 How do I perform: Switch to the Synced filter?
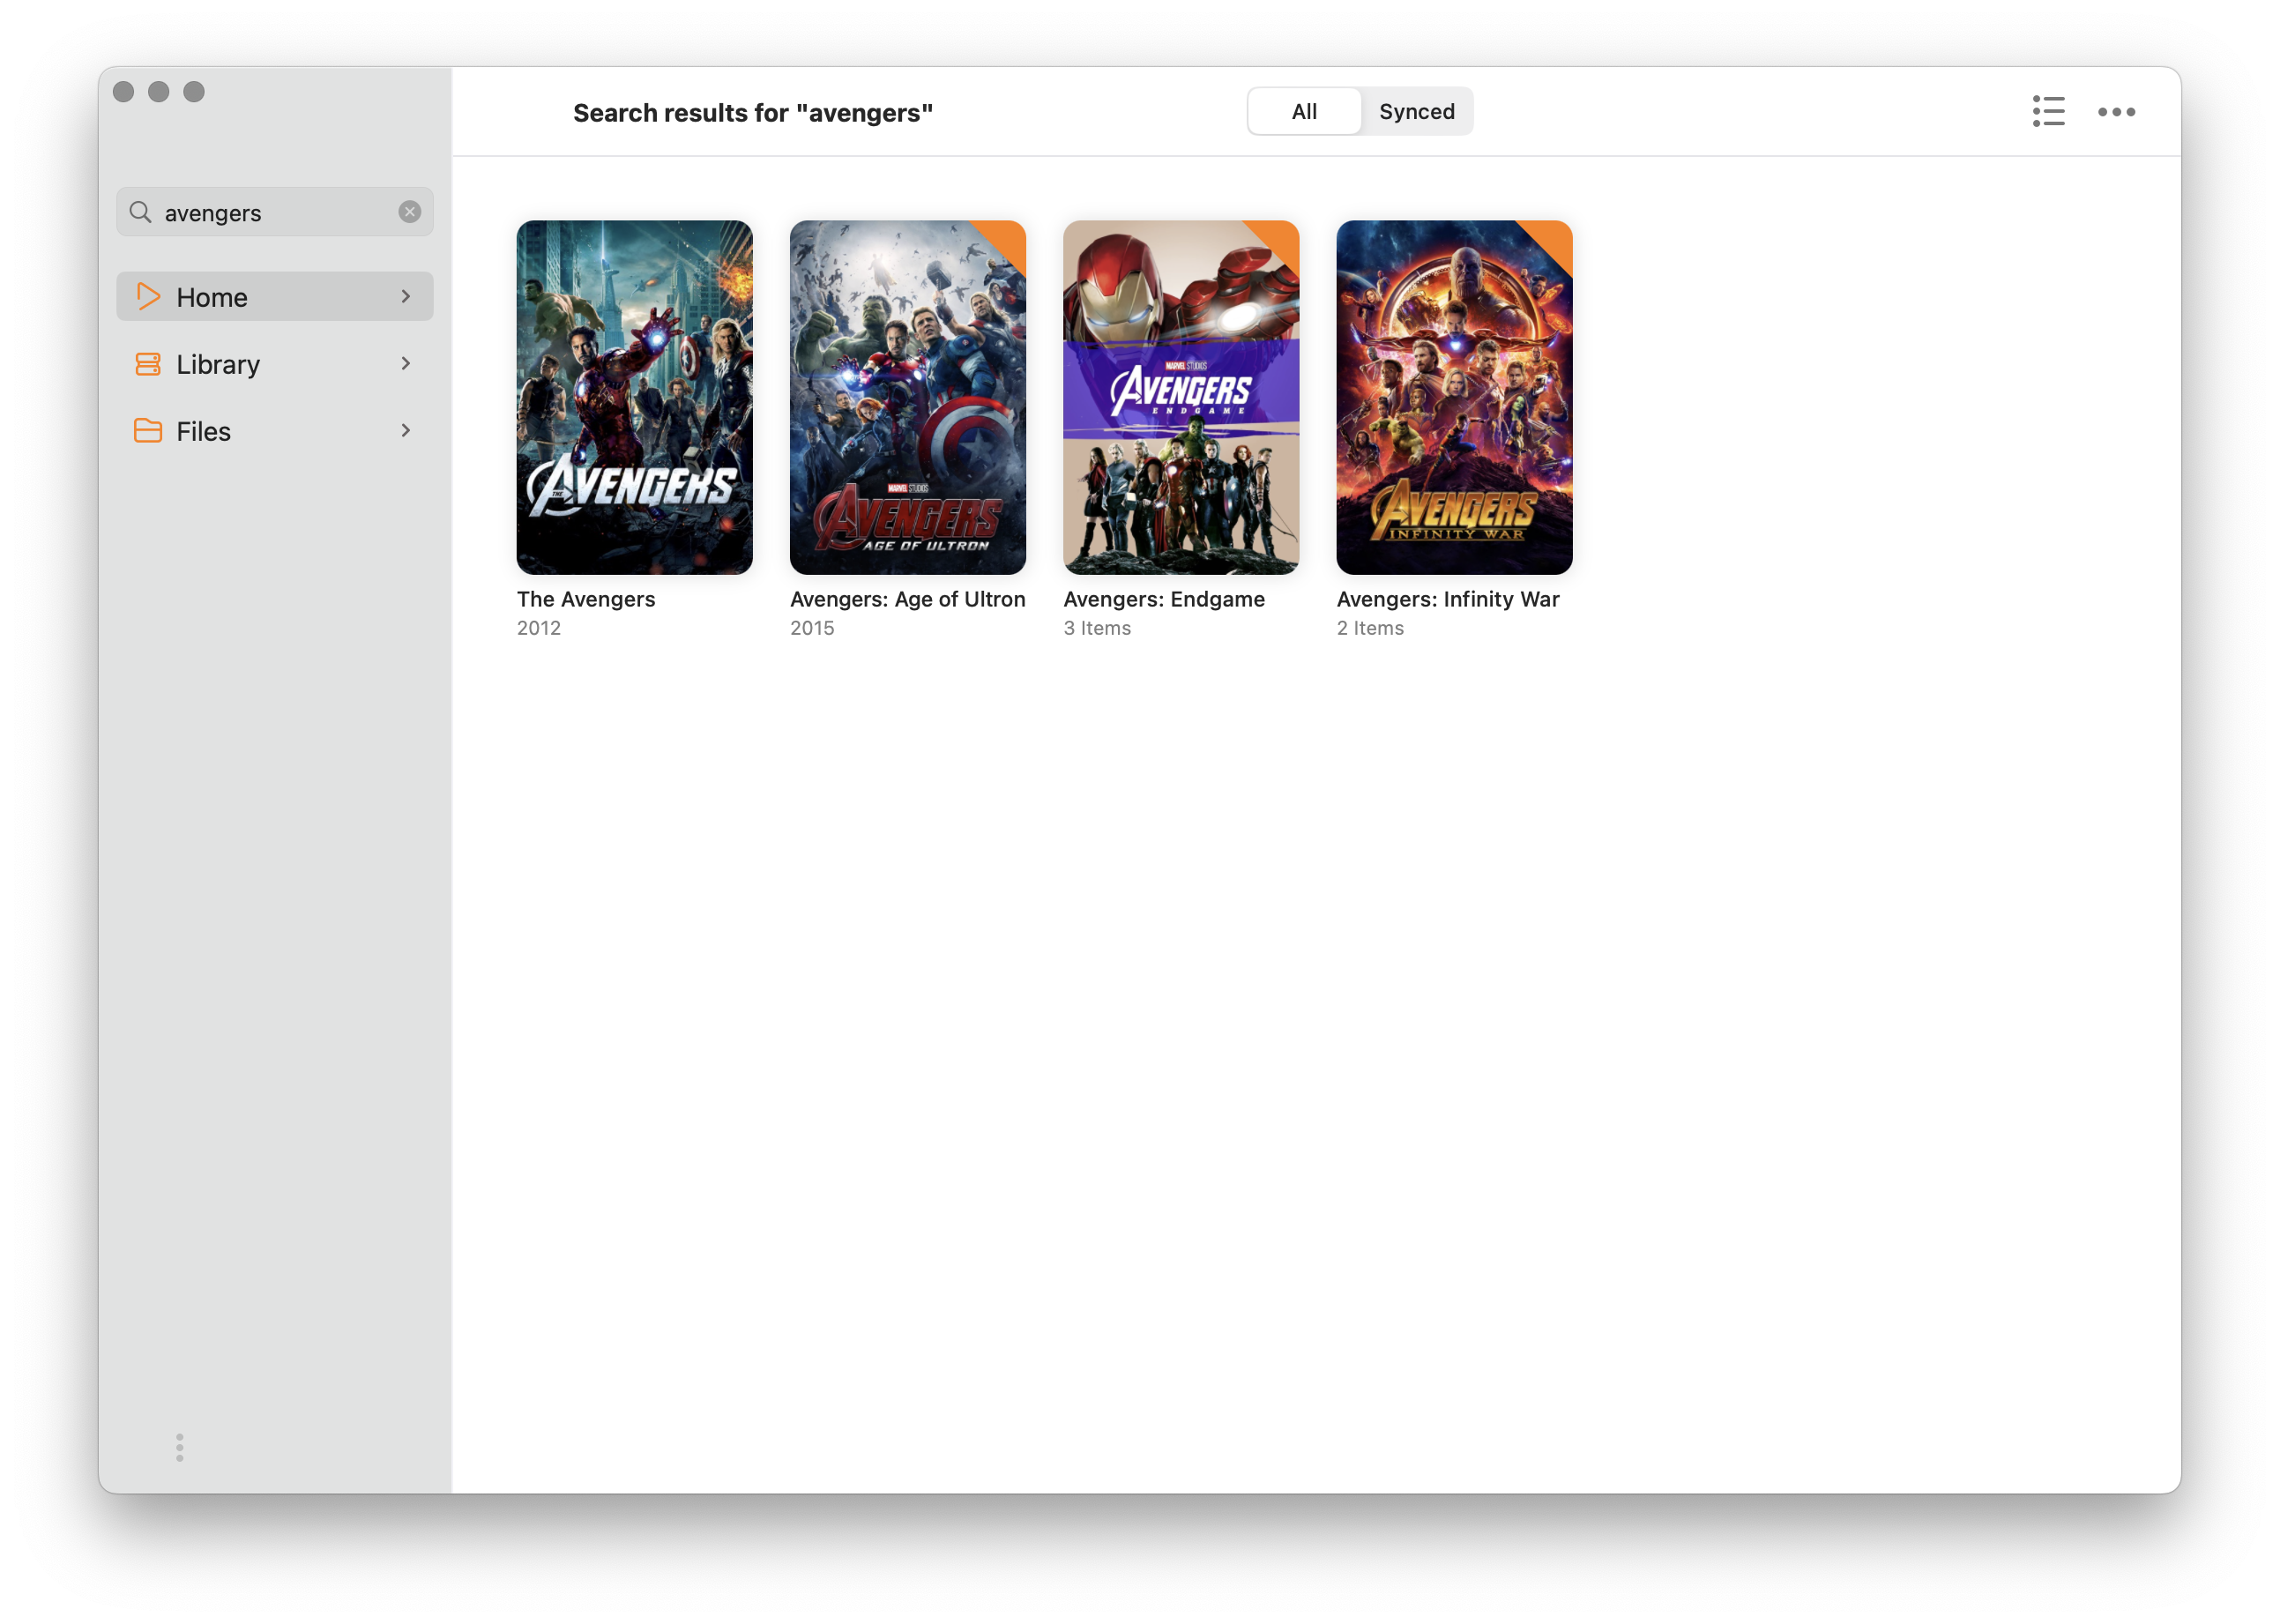(1416, 111)
